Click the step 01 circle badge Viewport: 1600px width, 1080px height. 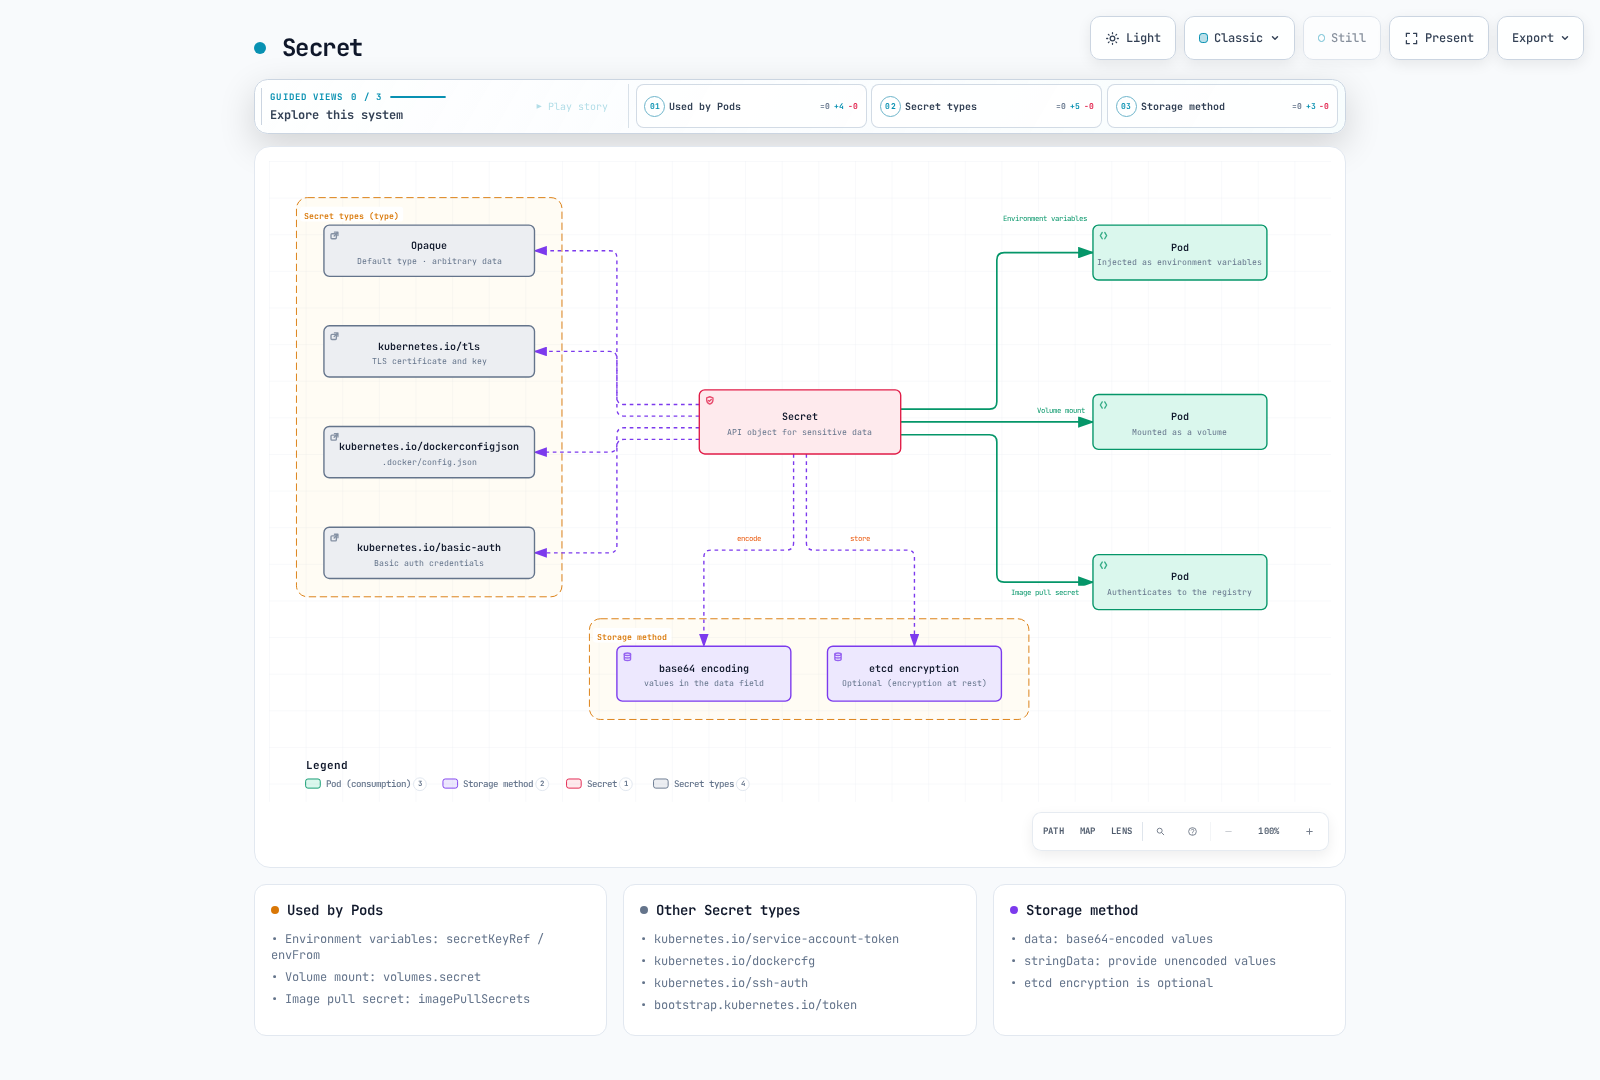(654, 106)
